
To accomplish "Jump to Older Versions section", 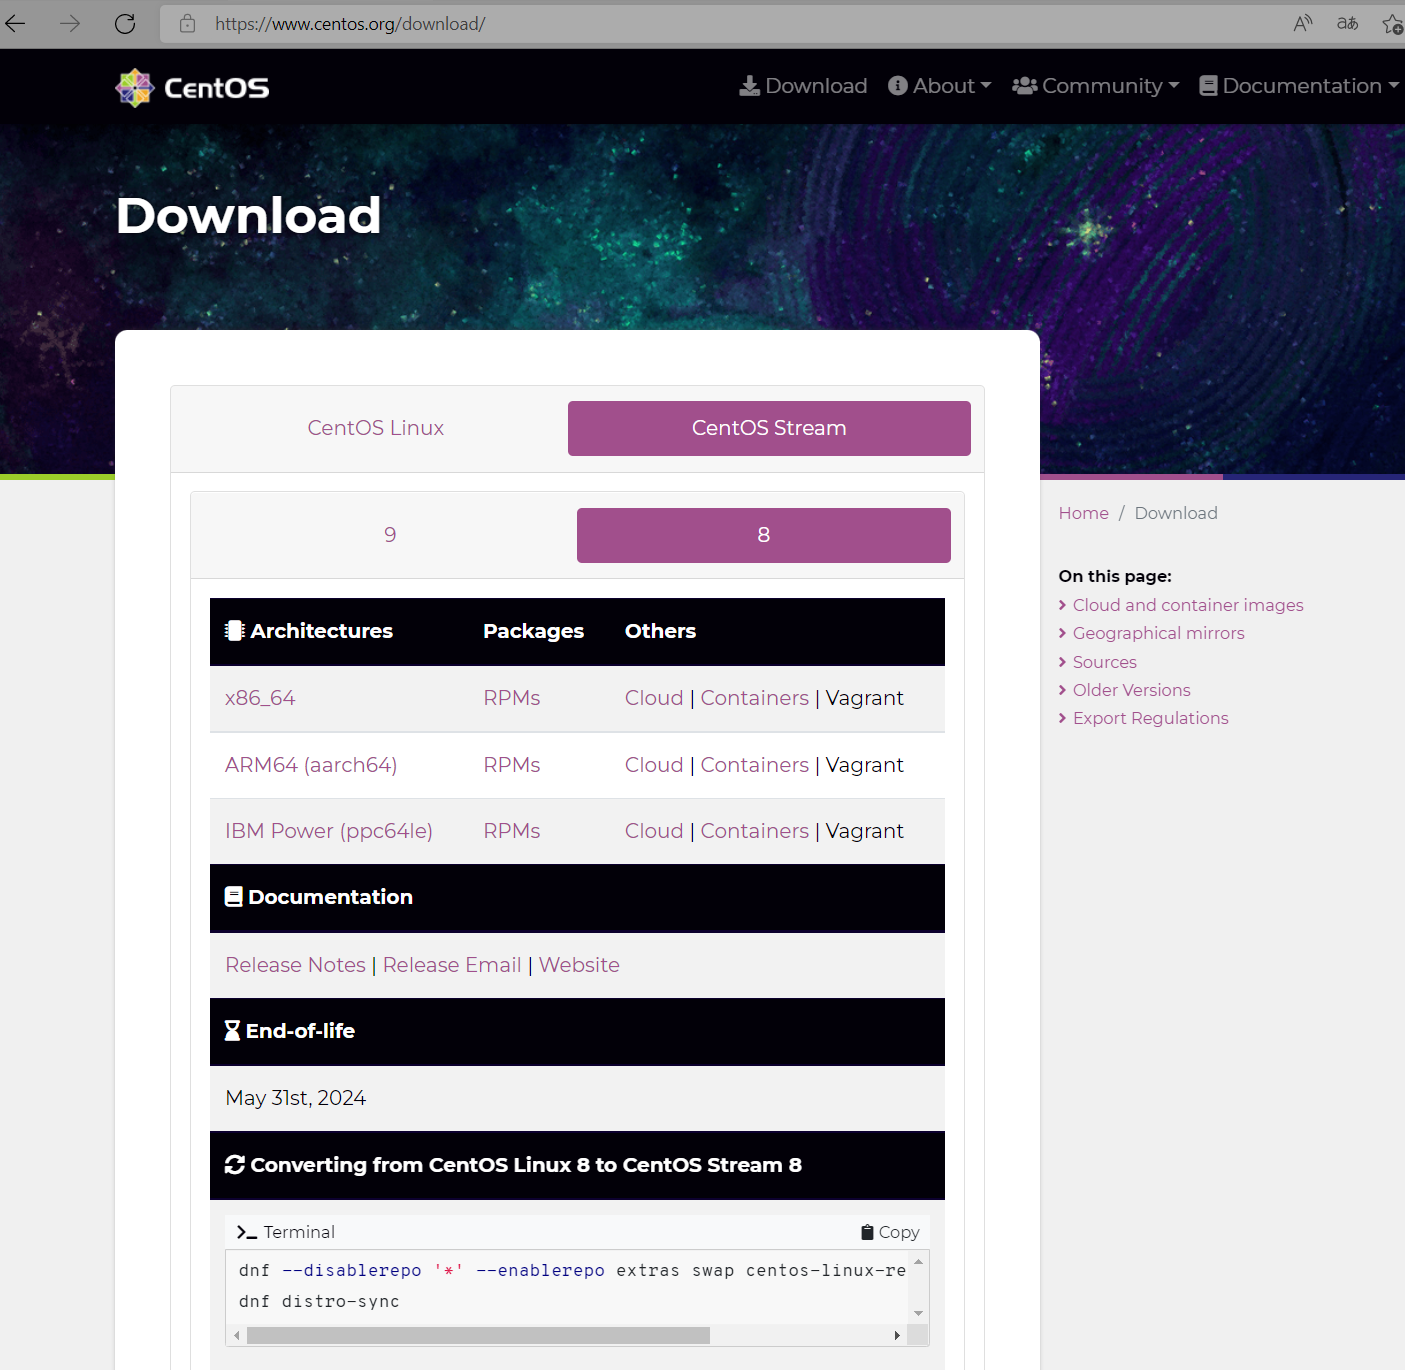I will [x=1132, y=690].
